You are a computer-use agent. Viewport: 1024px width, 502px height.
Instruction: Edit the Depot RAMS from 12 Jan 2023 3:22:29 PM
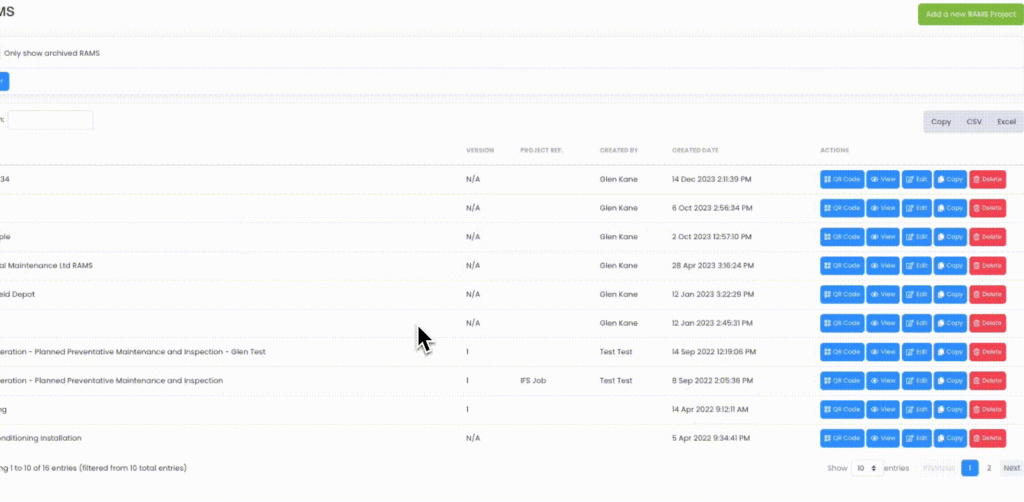[x=917, y=294]
